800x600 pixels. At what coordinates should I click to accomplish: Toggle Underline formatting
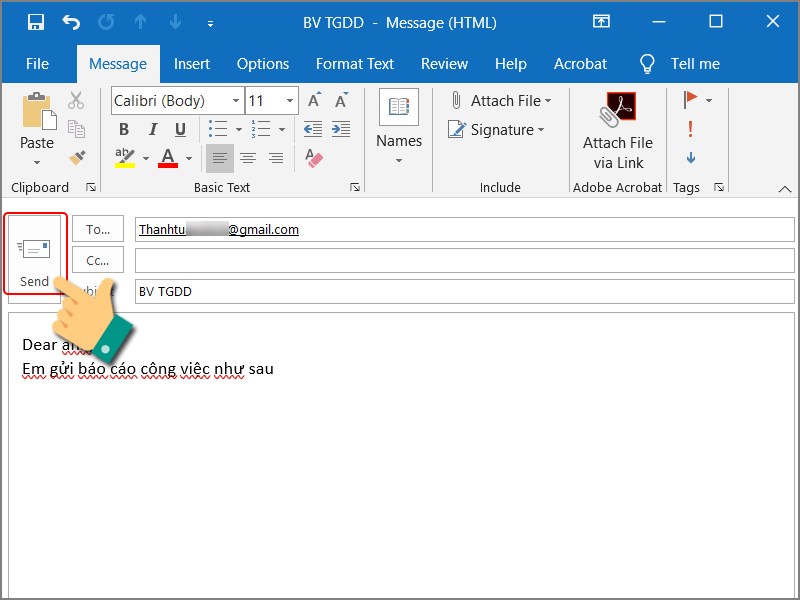pyautogui.click(x=180, y=129)
